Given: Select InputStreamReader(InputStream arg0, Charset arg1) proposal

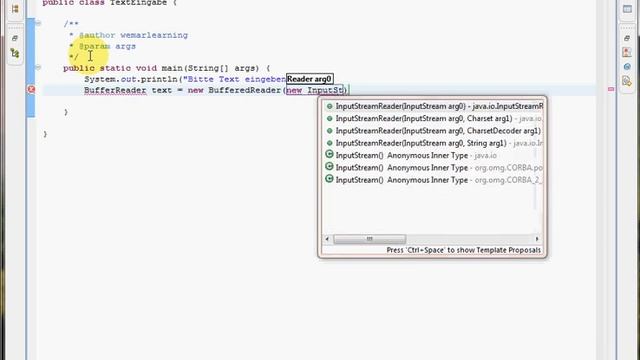Looking at the screenshot, I should click(433, 118).
